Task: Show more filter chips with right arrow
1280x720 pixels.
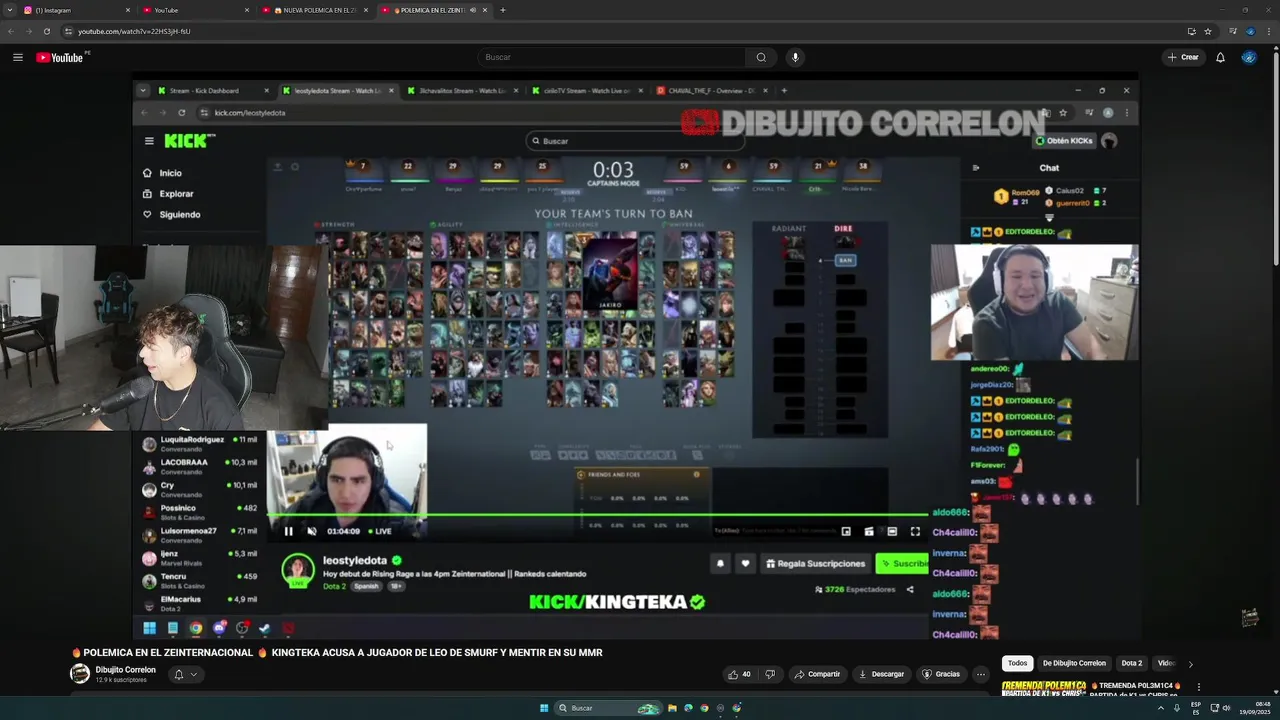Action: 1190,663
